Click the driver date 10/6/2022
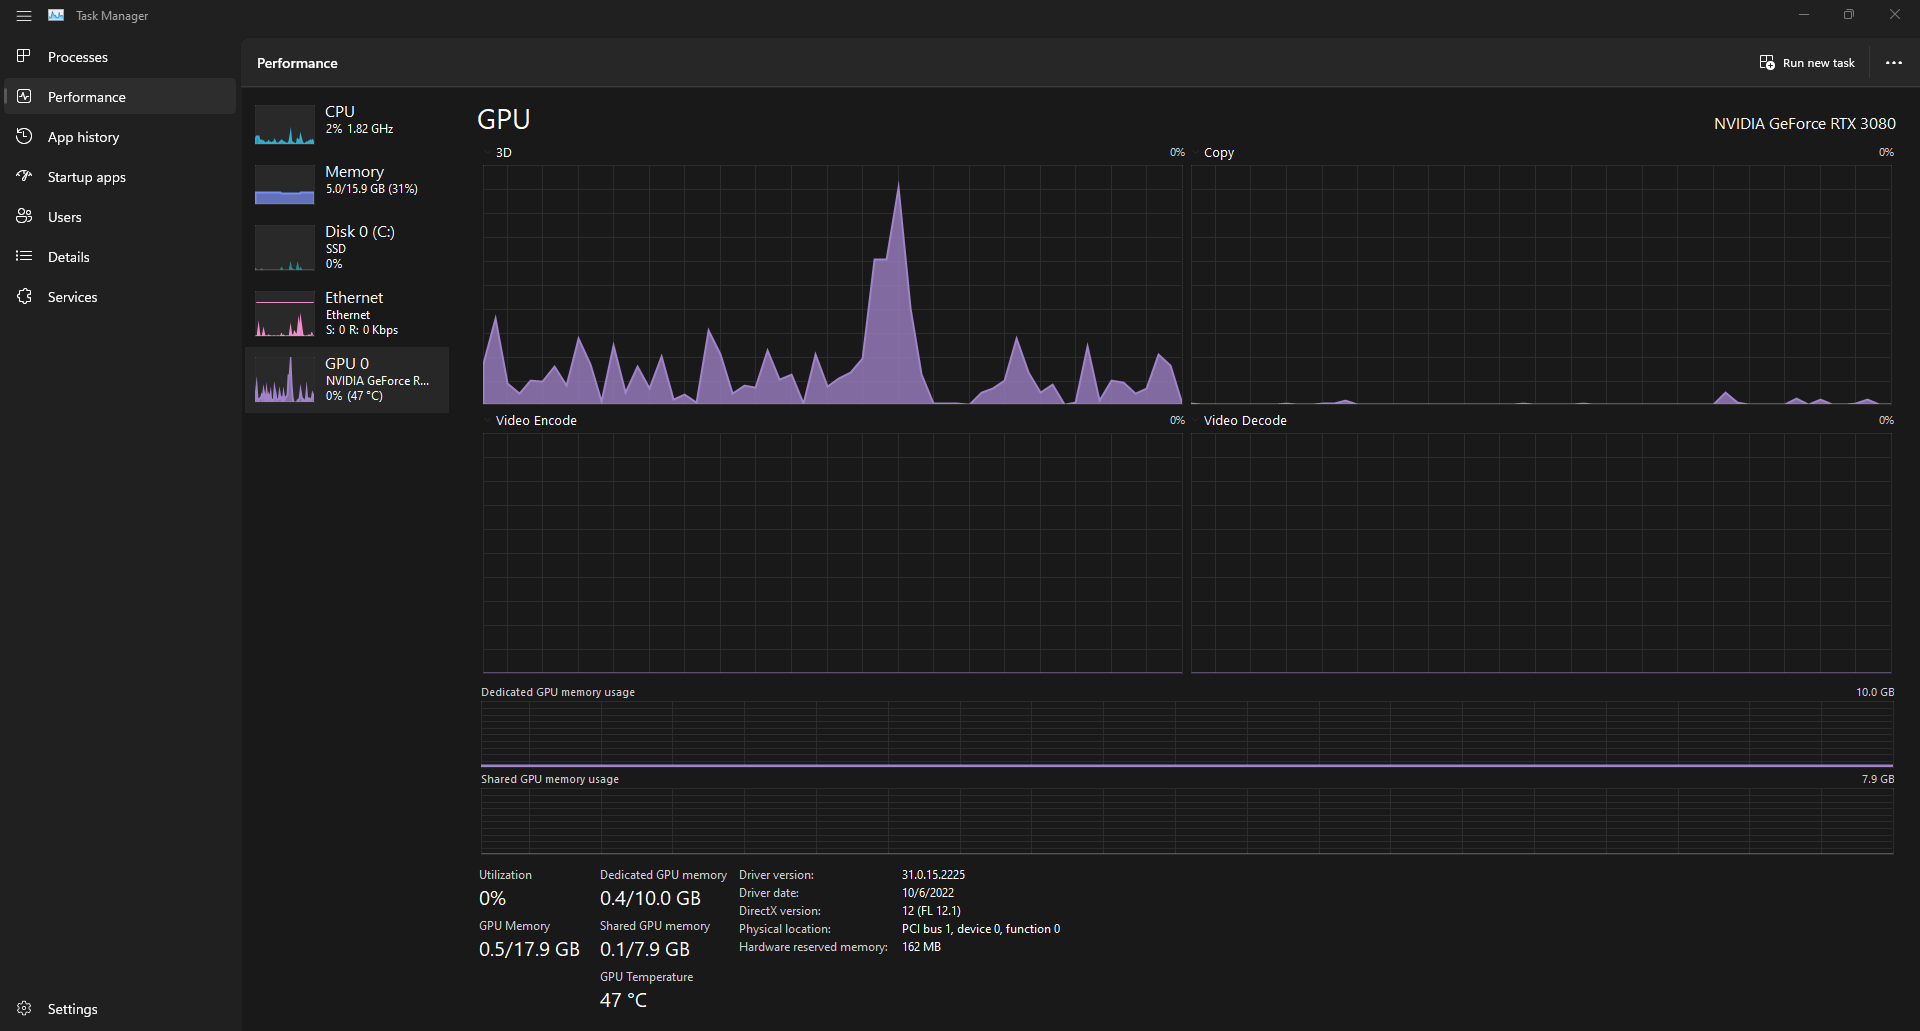The height and width of the screenshot is (1031, 1920). click(x=928, y=892)
